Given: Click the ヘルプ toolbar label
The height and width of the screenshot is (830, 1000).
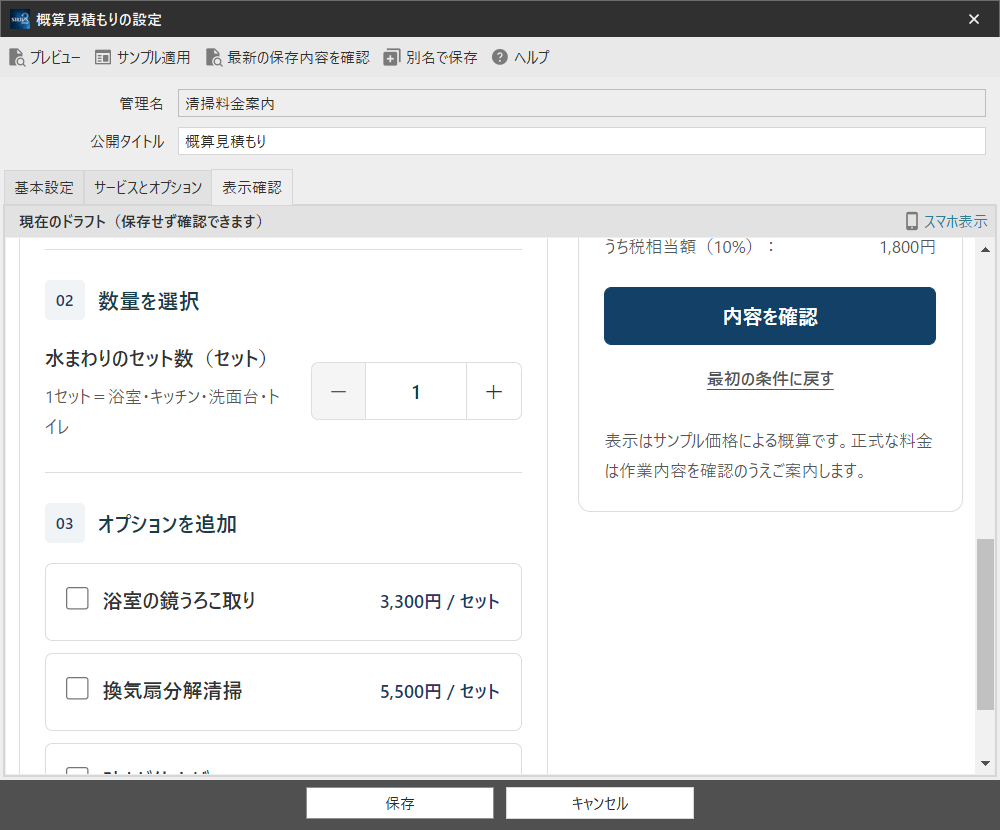Looking at the screenshot, I should [531, 57].
